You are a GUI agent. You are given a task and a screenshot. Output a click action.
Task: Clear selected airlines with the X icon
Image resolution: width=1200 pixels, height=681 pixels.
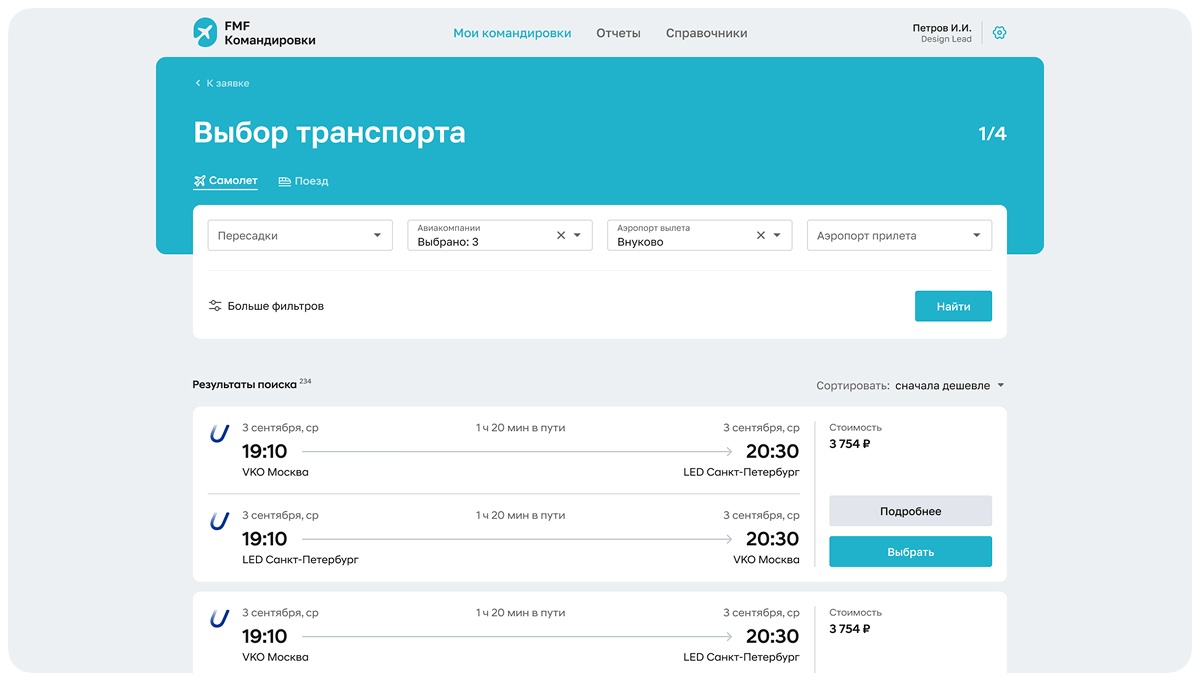tap(560, 235)
